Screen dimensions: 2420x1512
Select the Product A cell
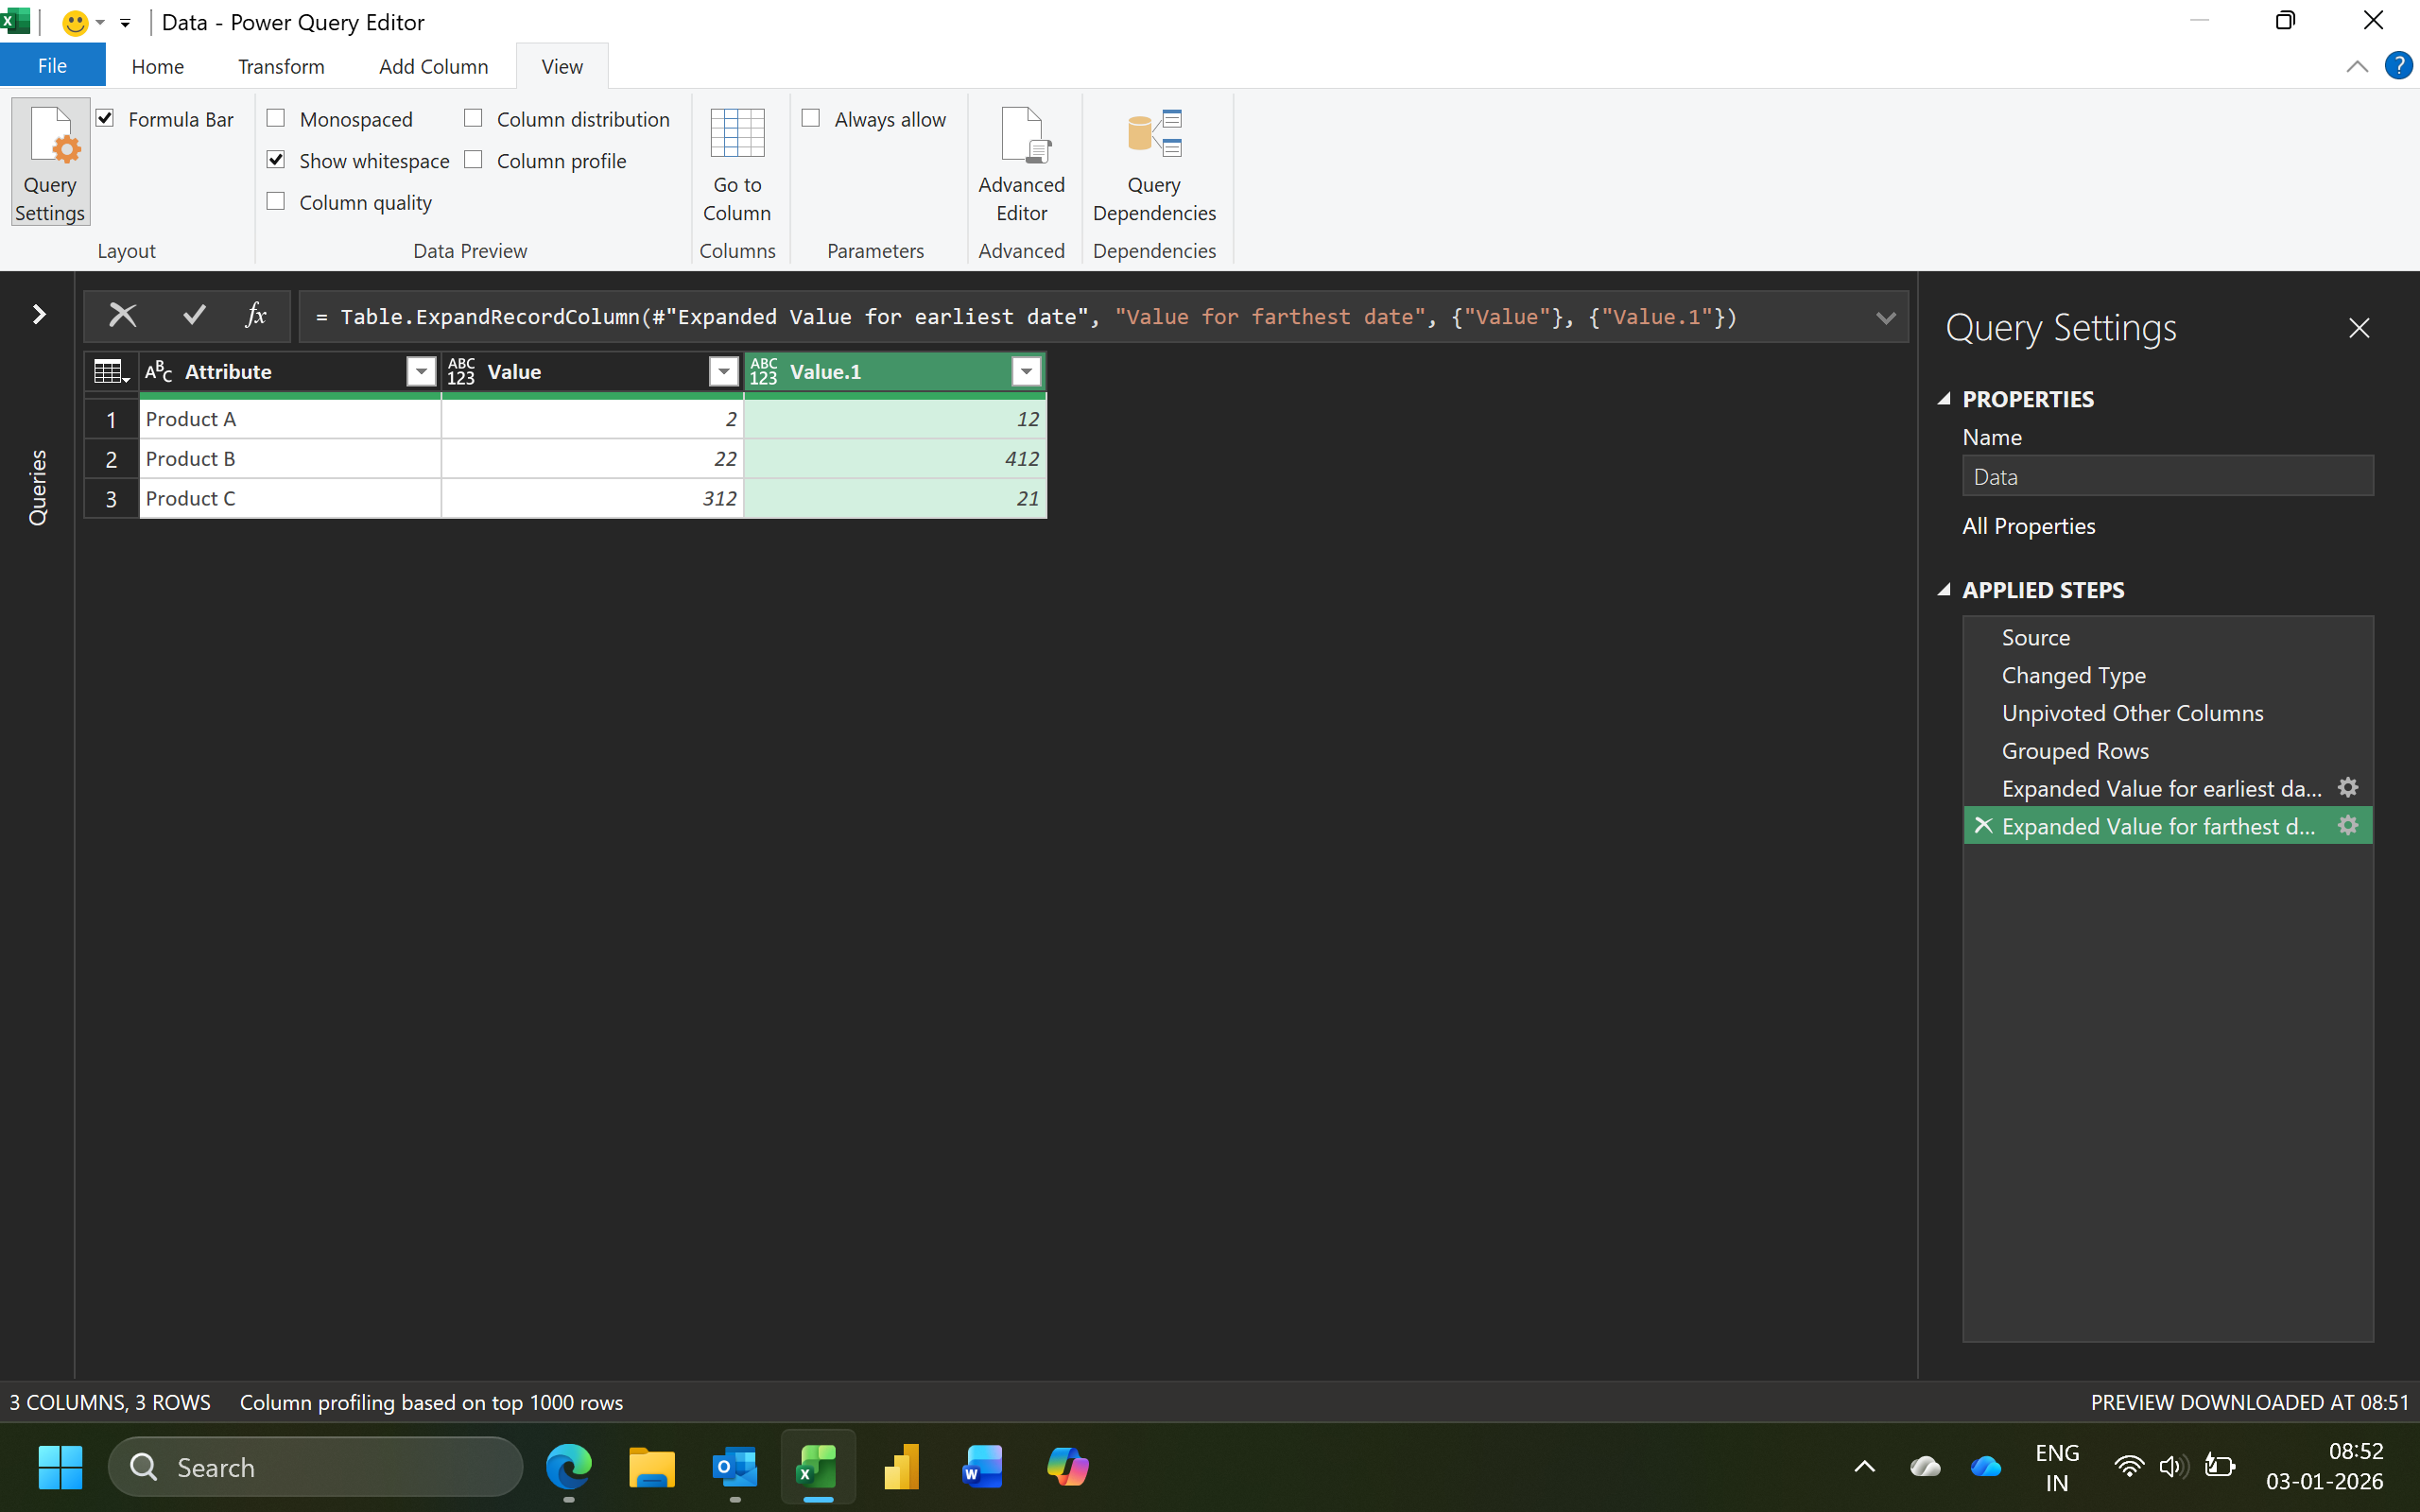pyautogui.click(x=290, y=419)
